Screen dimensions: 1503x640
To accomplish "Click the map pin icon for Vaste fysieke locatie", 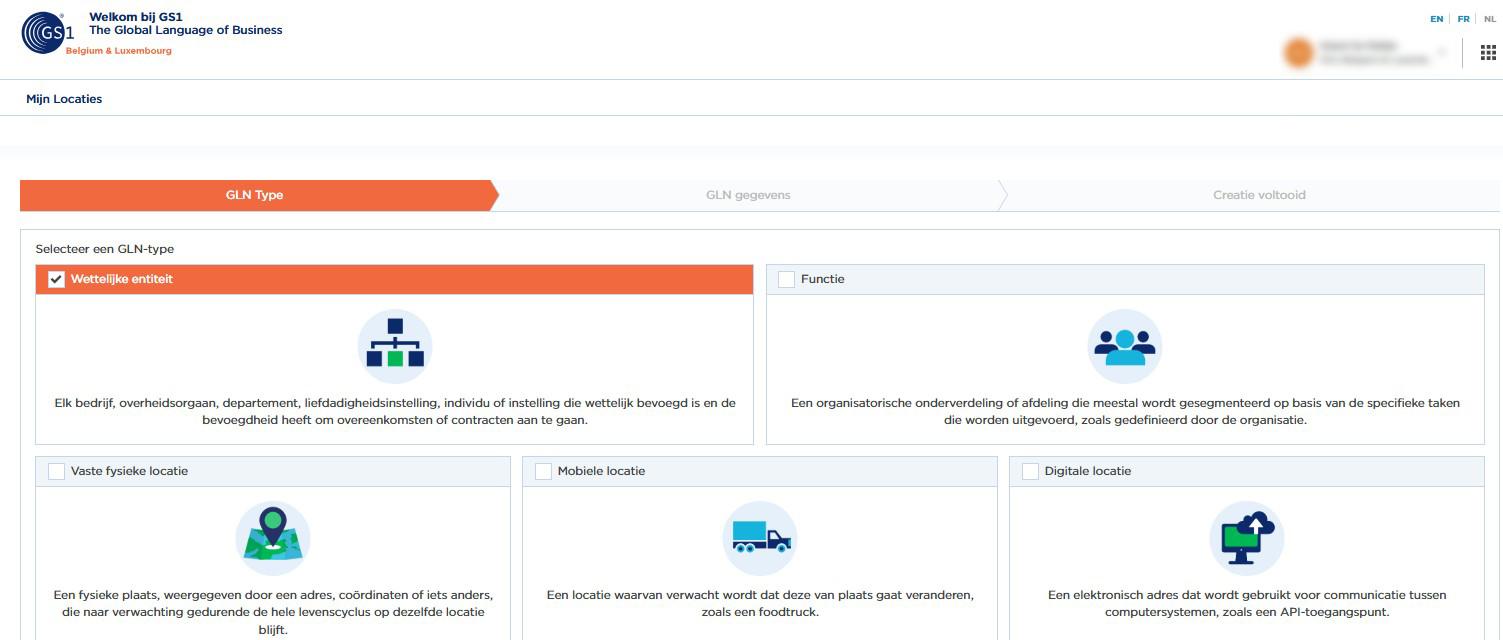I will click(x=273, y=538).
